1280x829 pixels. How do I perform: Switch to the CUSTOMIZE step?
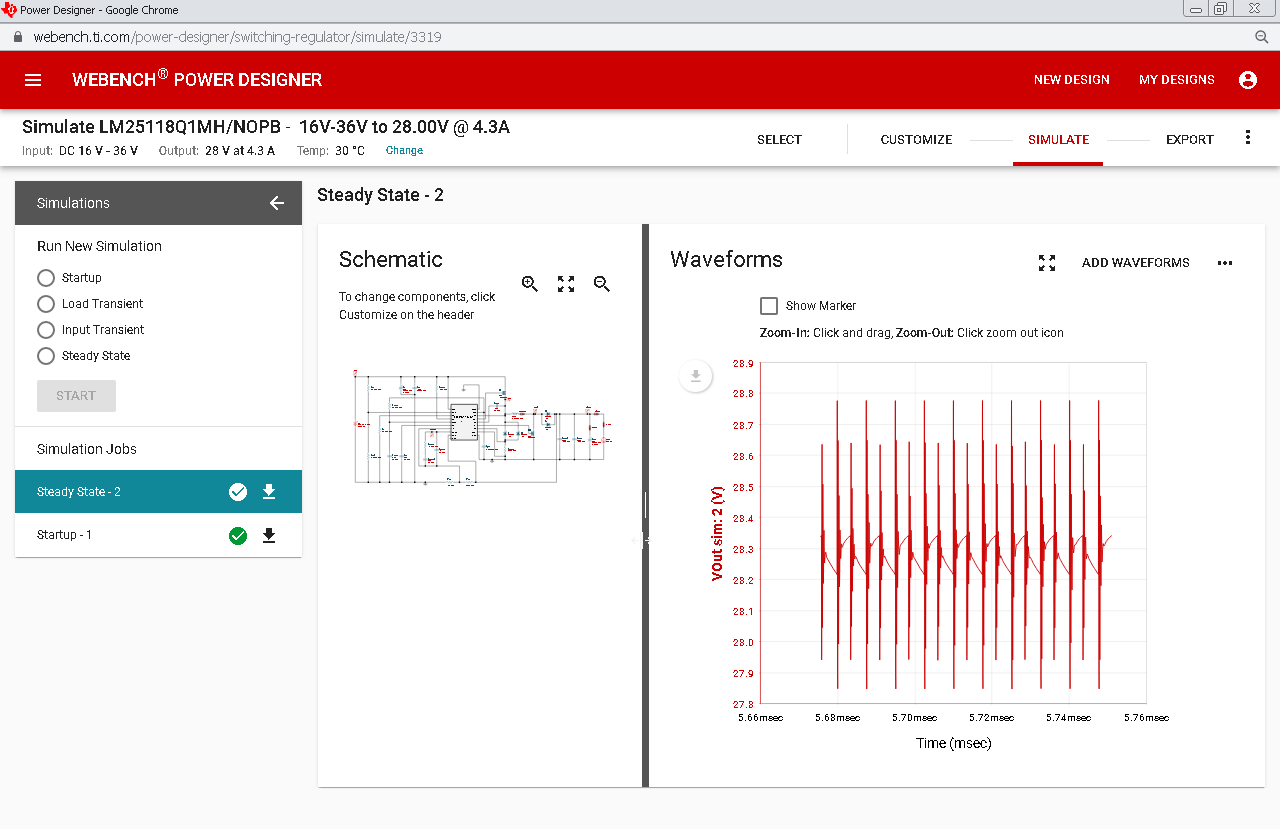pyautogui.click(x=916, y=140)
